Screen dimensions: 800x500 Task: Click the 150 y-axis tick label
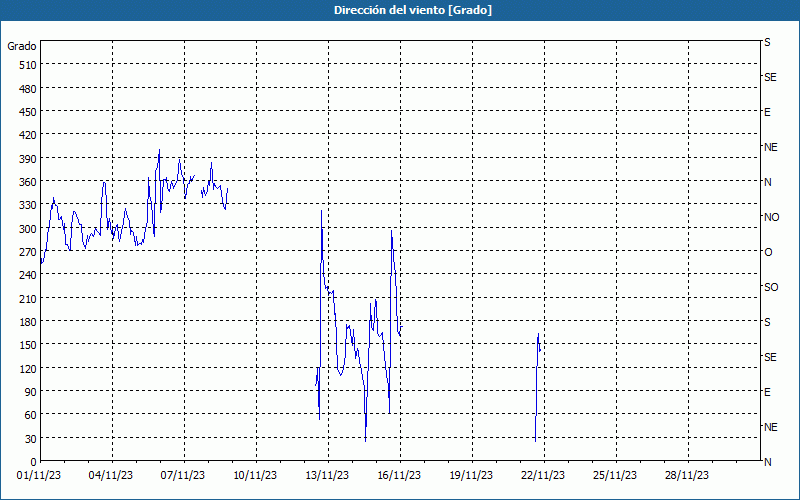[28, 345]
